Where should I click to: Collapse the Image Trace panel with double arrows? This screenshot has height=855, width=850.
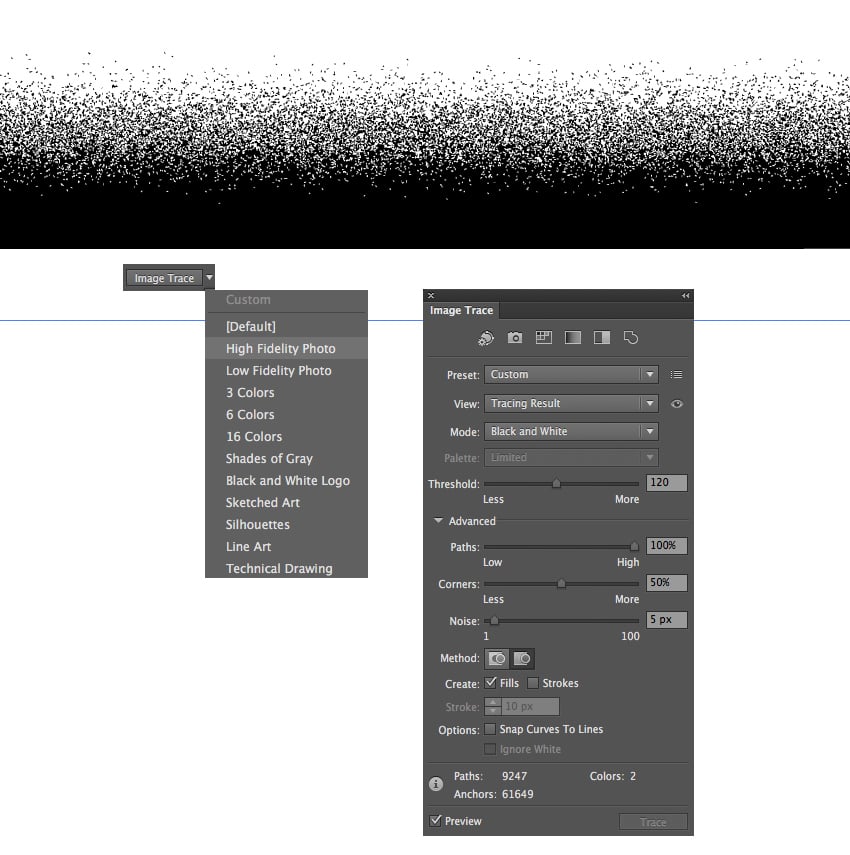(685, 296)
